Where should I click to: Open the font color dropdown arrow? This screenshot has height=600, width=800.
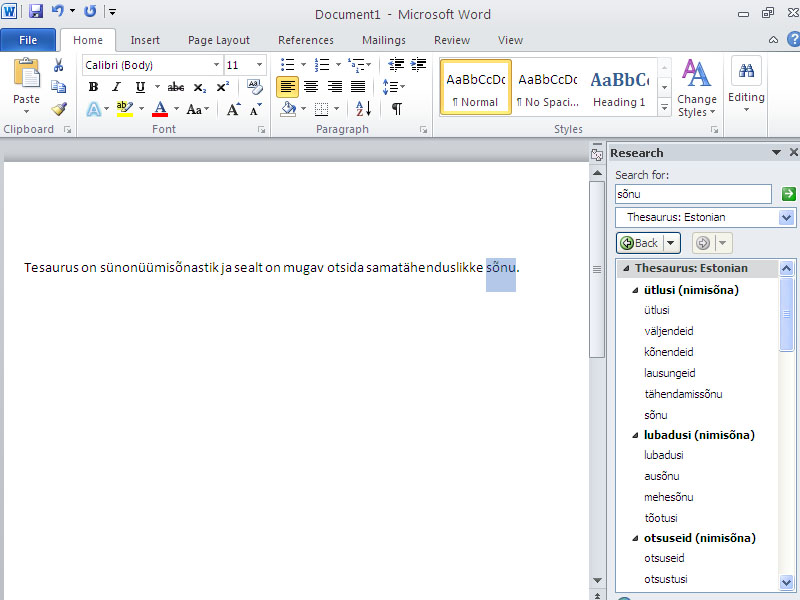coord(177,109)
